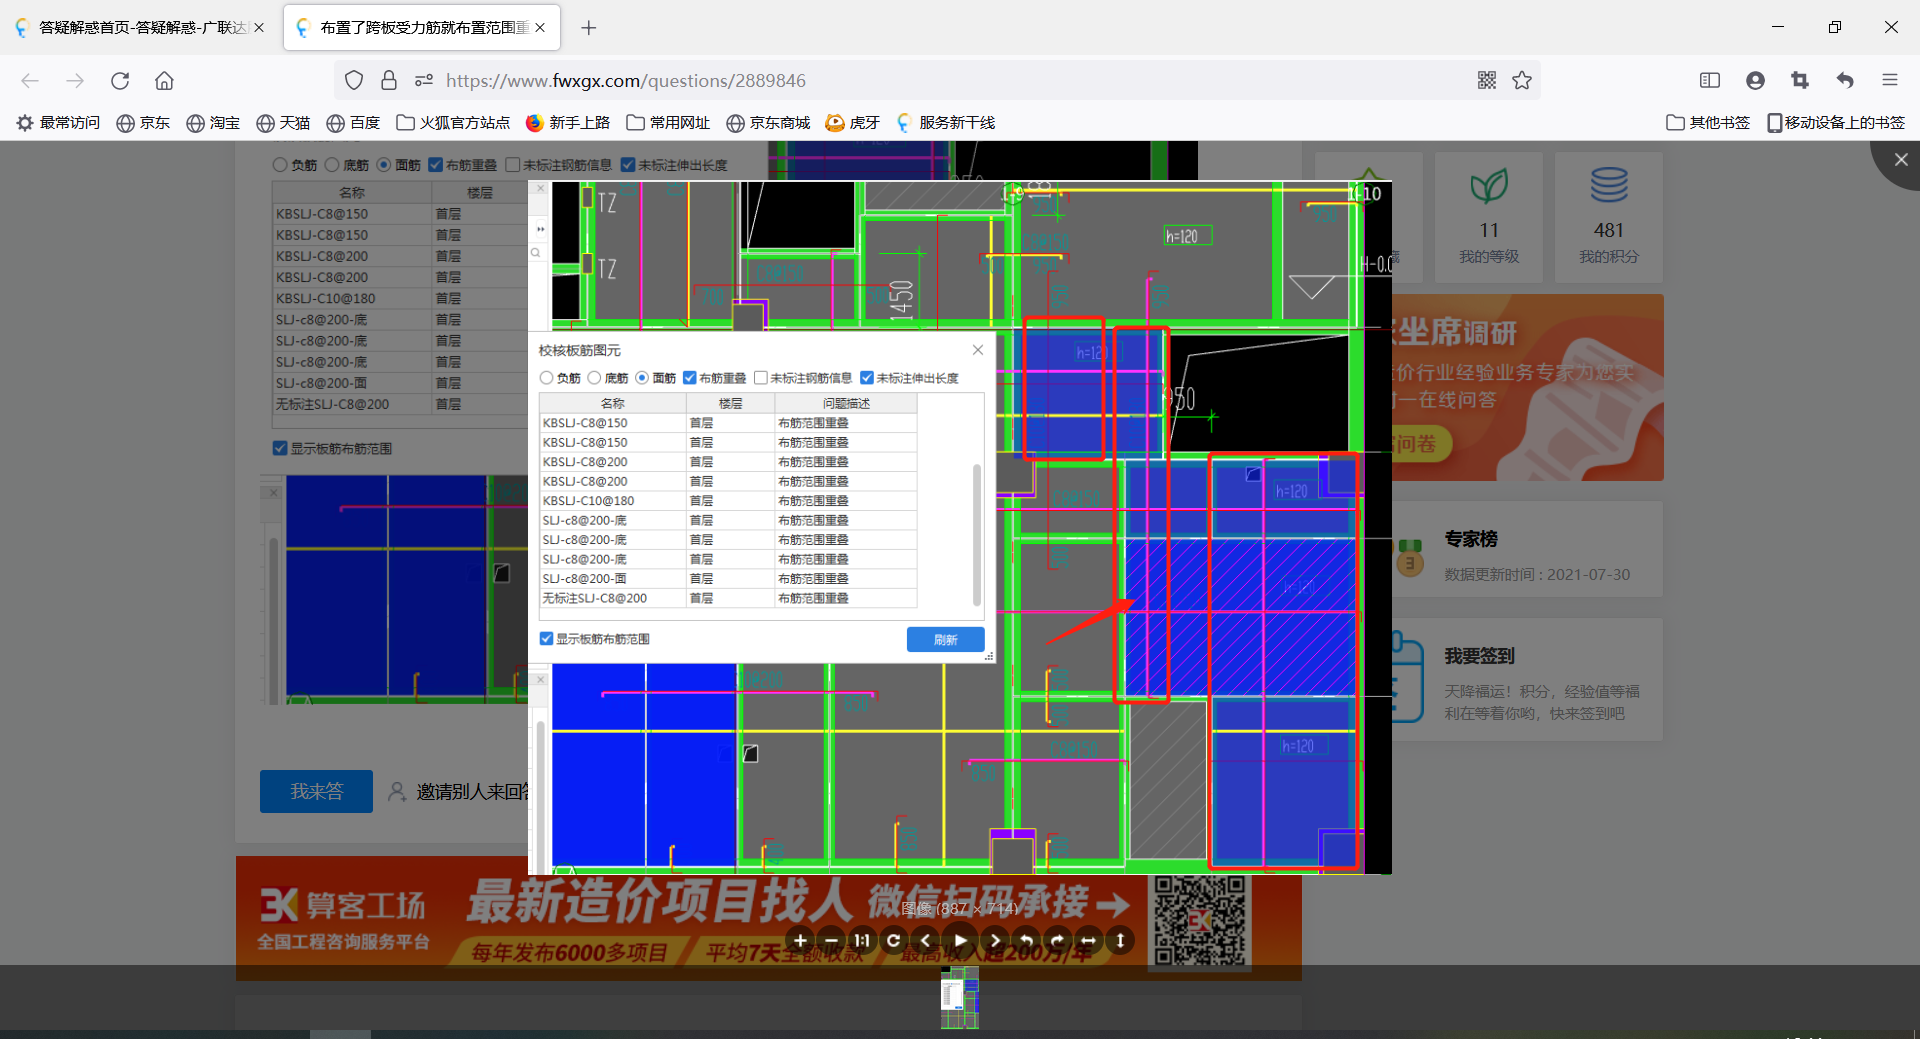1920x1039 pixels.
Task: Click the browser forward arrow
Action: tap(75, 81)
